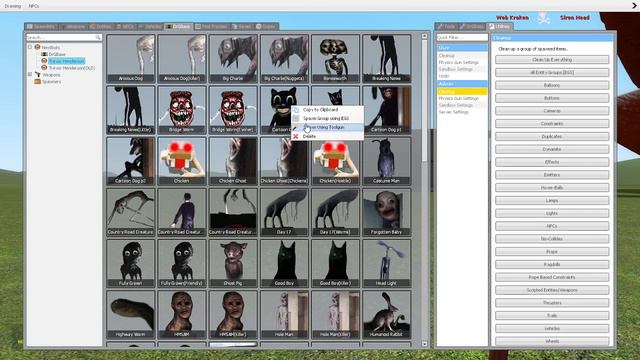Select the Cartoon Dog p1 spawn icon
The image size is (640, 360).
coord(387,110)
